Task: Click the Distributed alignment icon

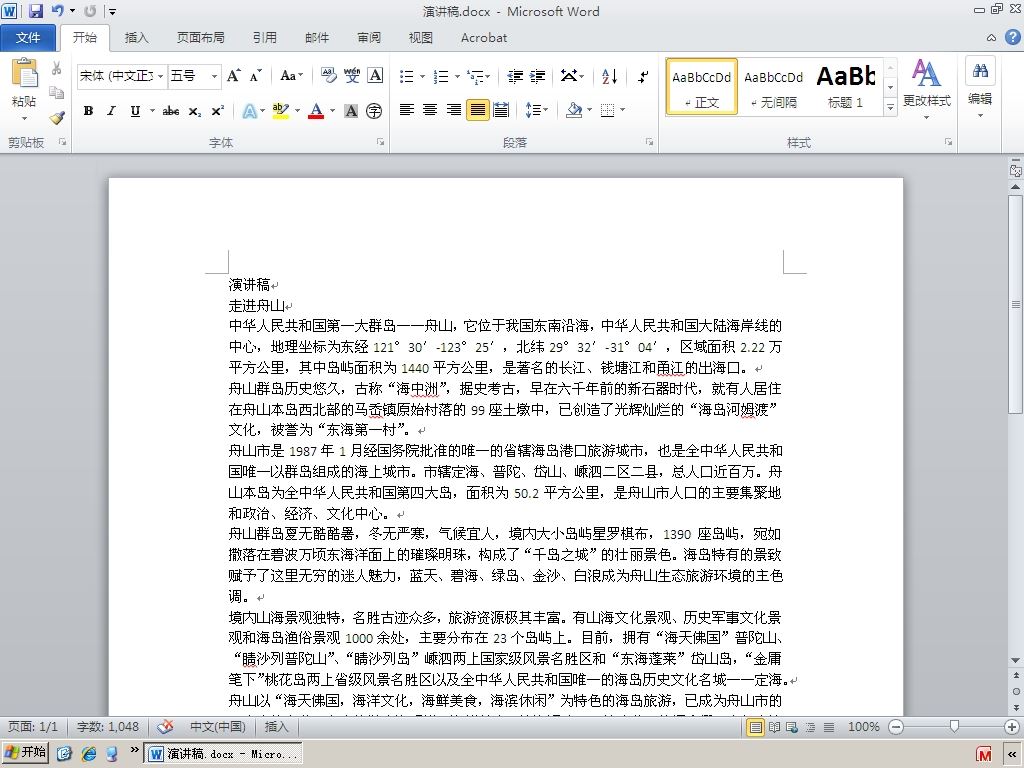Action: click(501, 110)
